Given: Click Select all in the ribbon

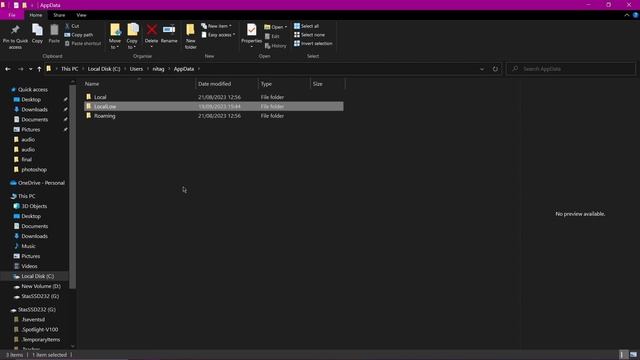Looking at the screenshot, I should pyautogui.click(x=306, y=26).
